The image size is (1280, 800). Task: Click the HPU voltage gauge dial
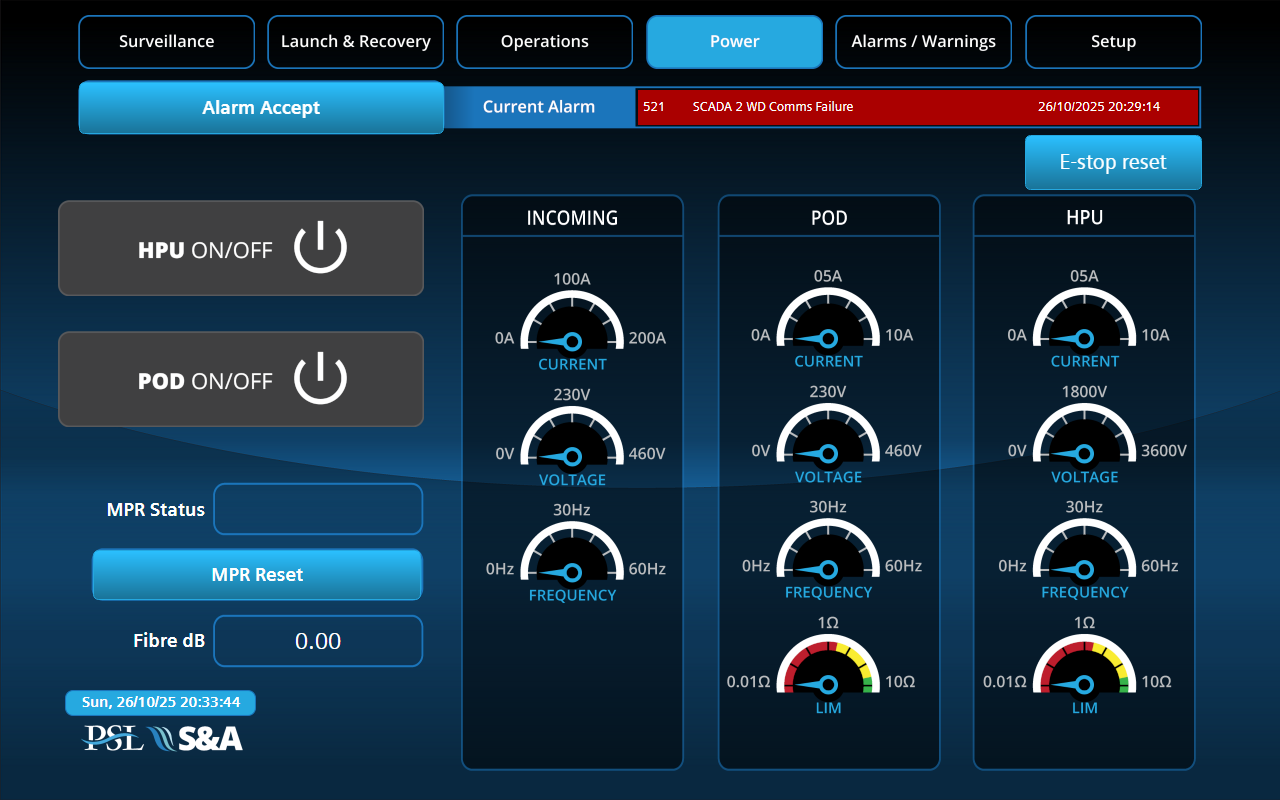tap(1084, 438)
